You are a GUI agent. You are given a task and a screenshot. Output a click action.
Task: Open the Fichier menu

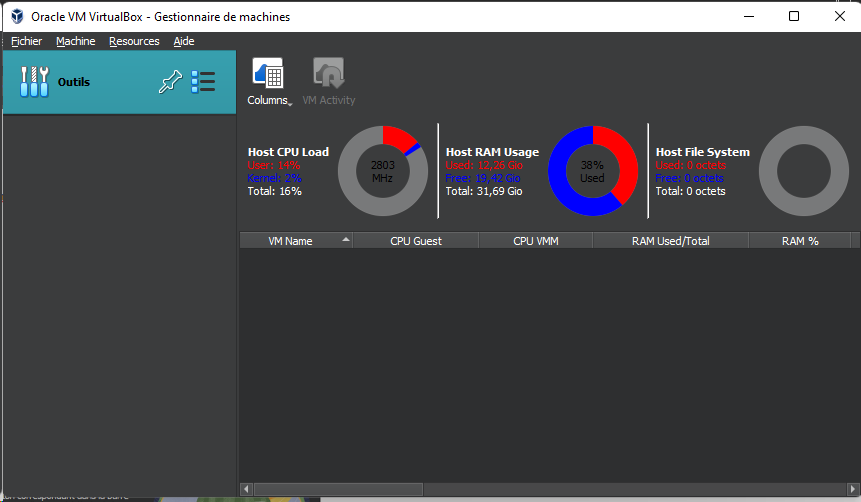point(26,41)
